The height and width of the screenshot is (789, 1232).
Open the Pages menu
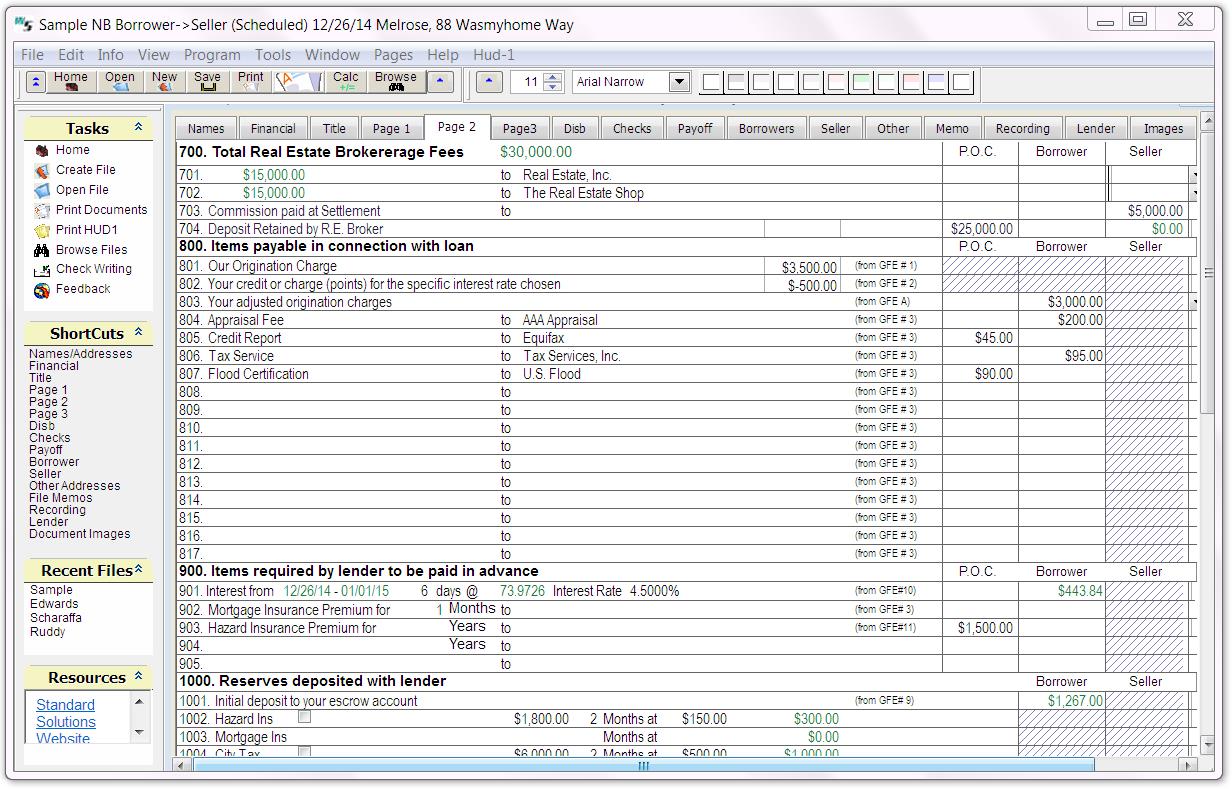(393, 55)
